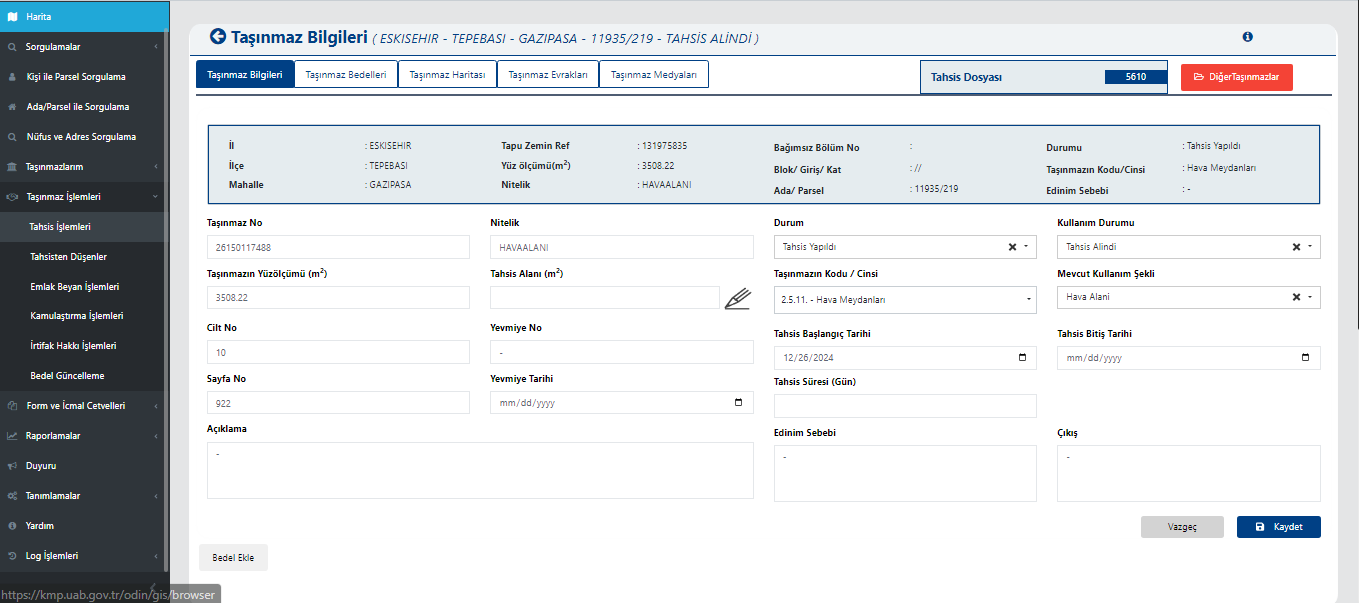Open Kamulaştırma İşlemleri in the sidebar
Image resolution: width=1359 pixels, height=603 pixels.
pyautogui.click(x=77, y=316)
